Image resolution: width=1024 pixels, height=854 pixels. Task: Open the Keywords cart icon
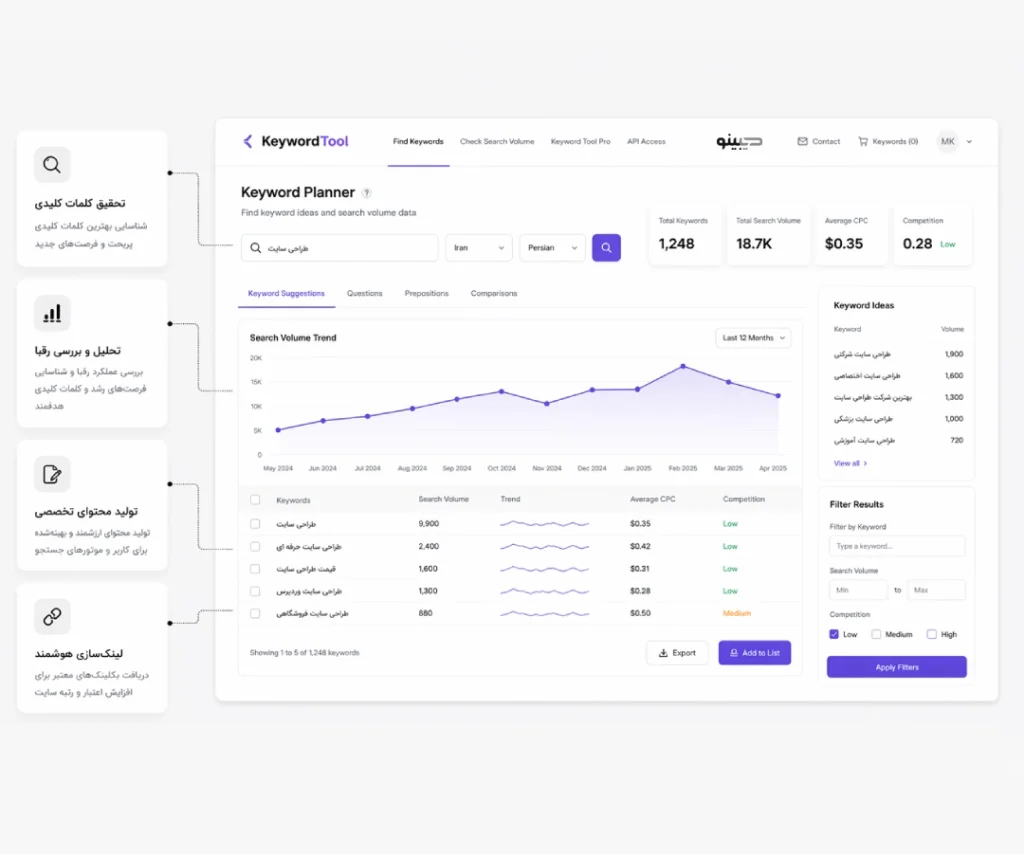(863, 141)
